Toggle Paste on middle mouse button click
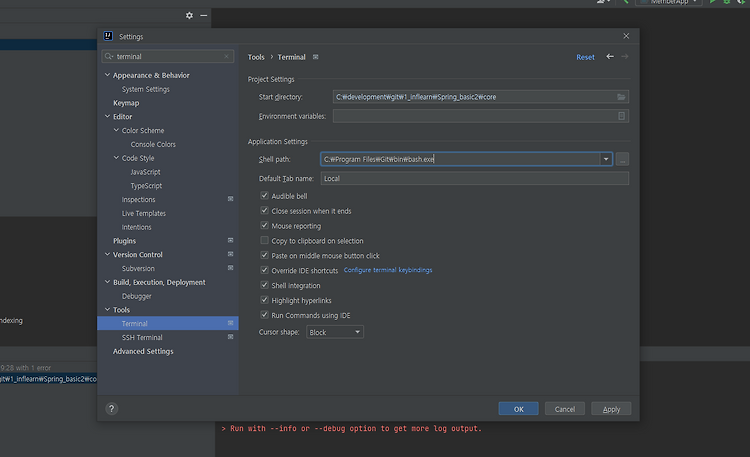This screenshot has width=750, height=457. pos(265,255)
